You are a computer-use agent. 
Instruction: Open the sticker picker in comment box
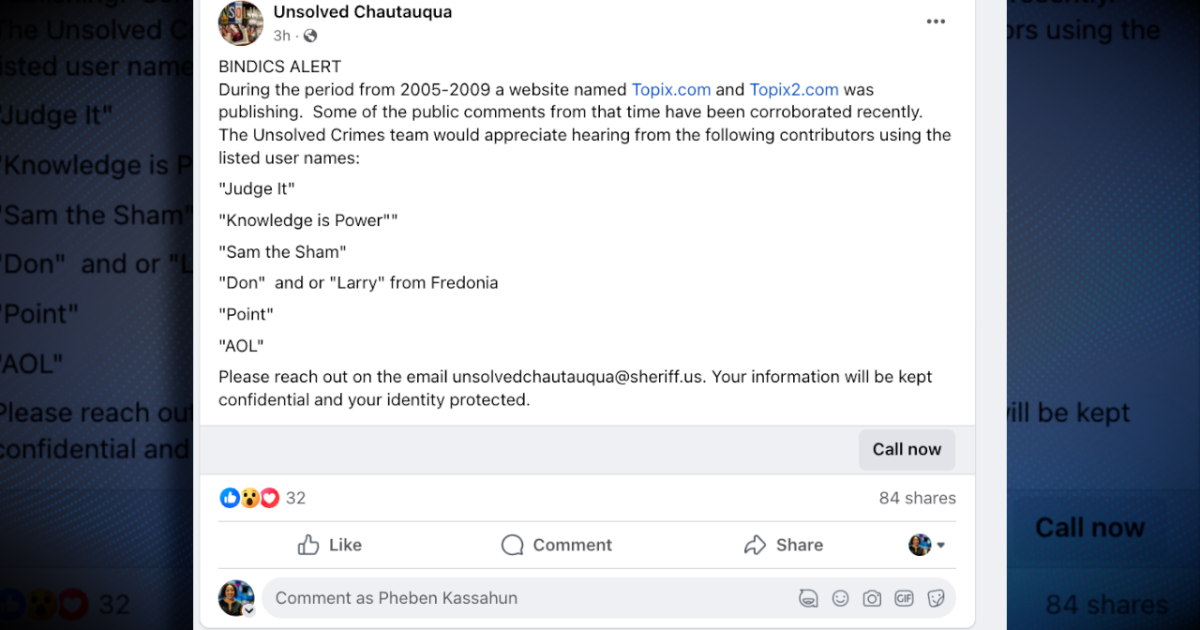936,598
